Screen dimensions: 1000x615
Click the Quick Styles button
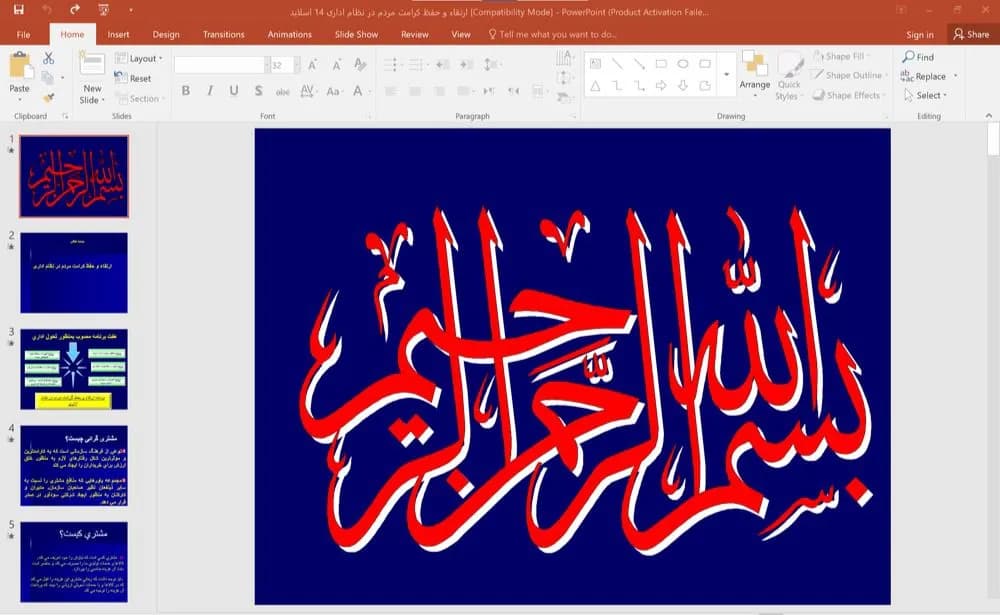(790, 75)
